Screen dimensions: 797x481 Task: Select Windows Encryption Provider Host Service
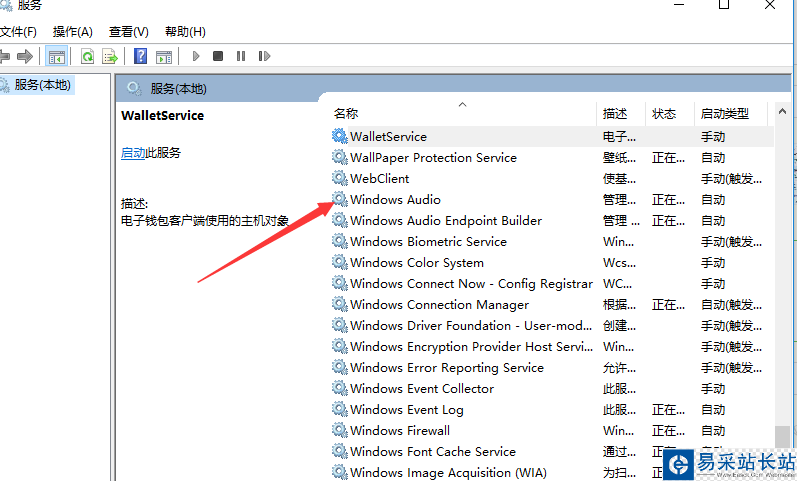tap(552, 347)
